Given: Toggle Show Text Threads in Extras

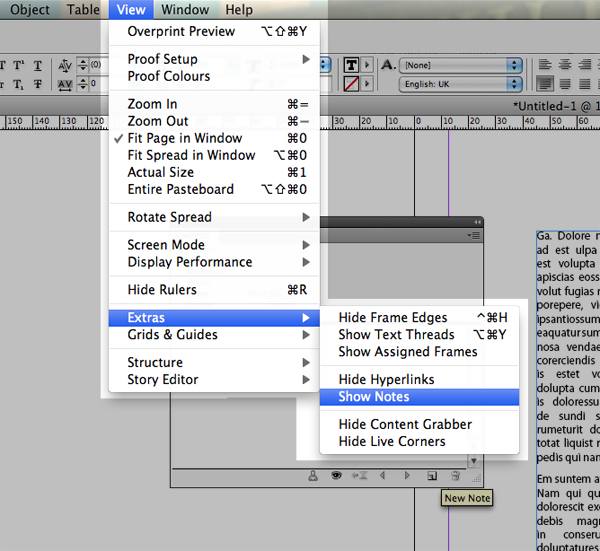Looking at the screenshot, I should 419,335.
